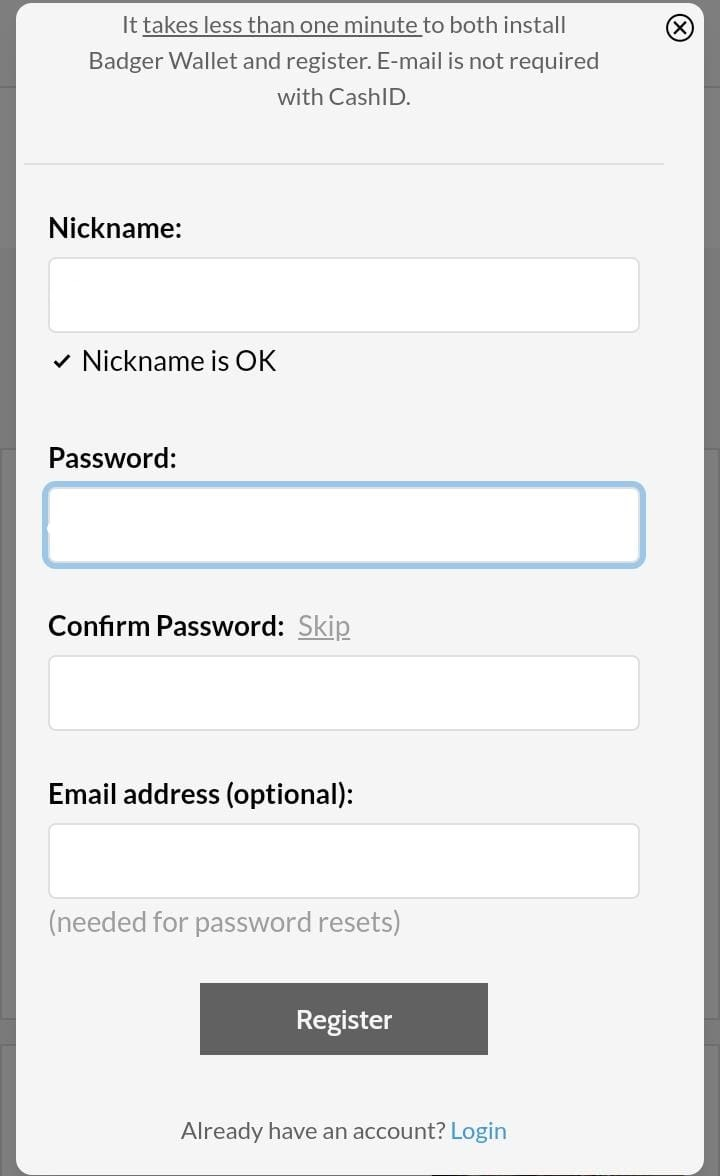720x1176 pixels.
Task: Click the "Password:" field label
Action: tap(112, 458)
